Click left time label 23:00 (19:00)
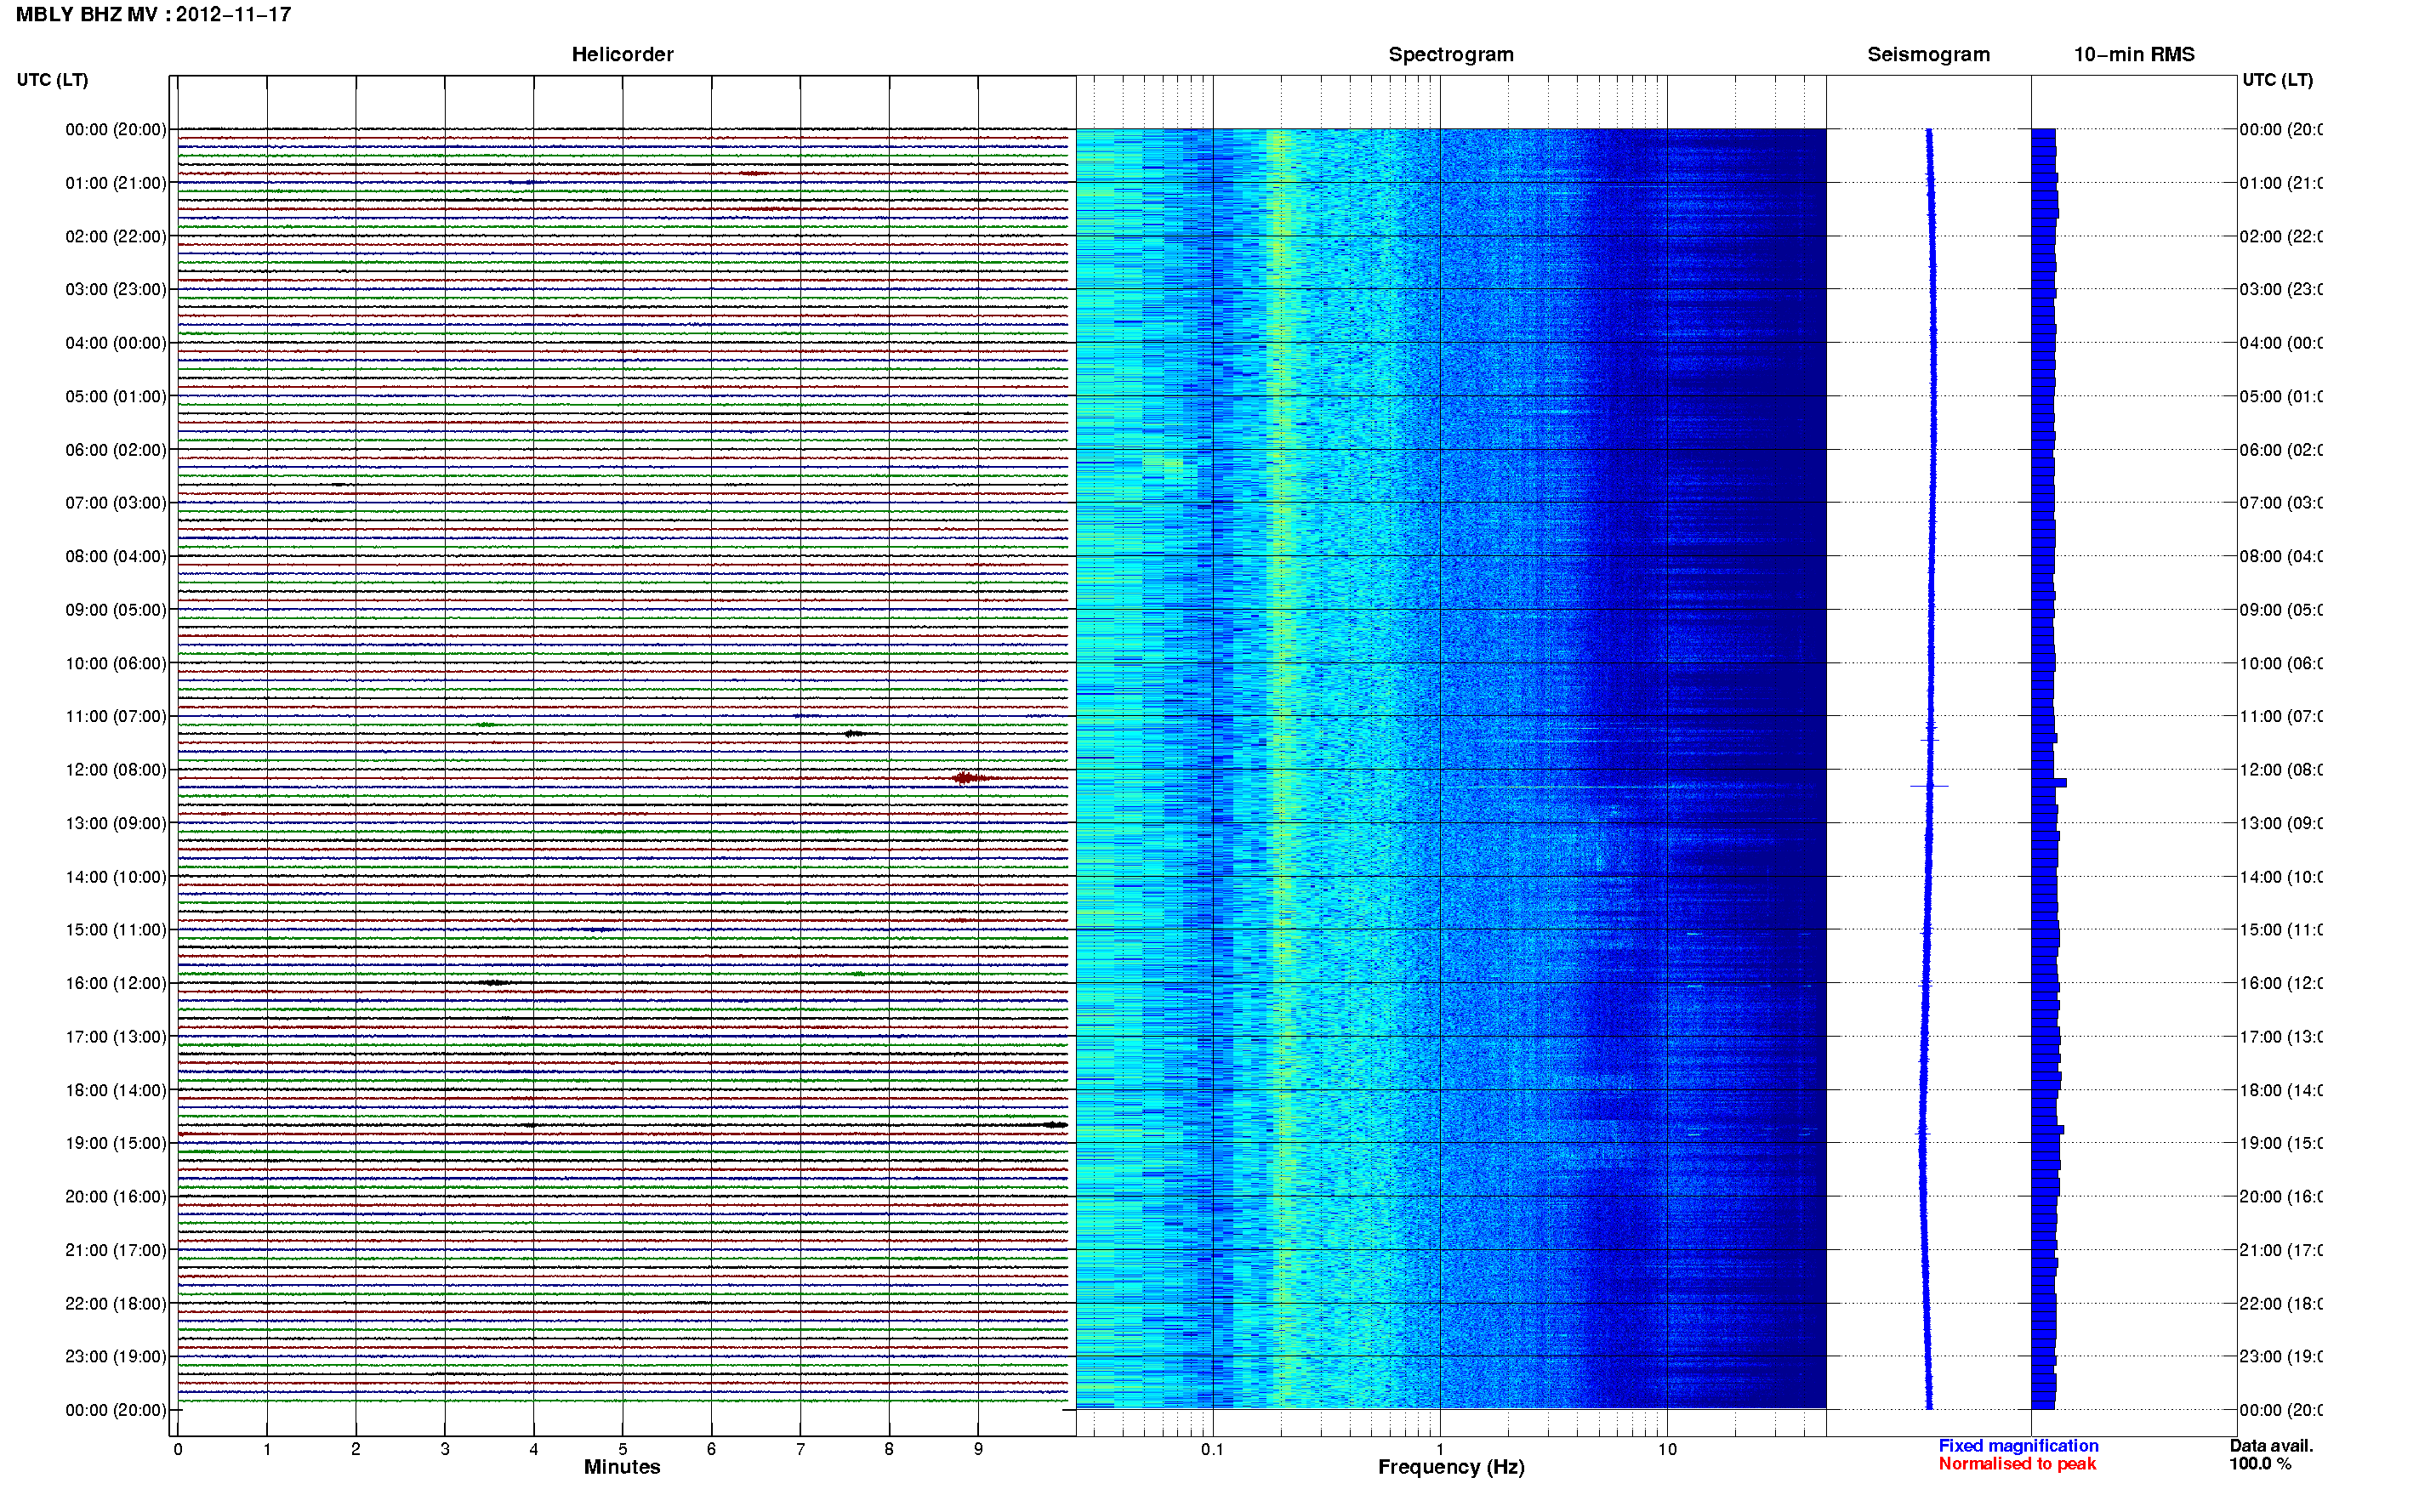The width and height of the screenshot is (2419, 1512). [116, 1356]
